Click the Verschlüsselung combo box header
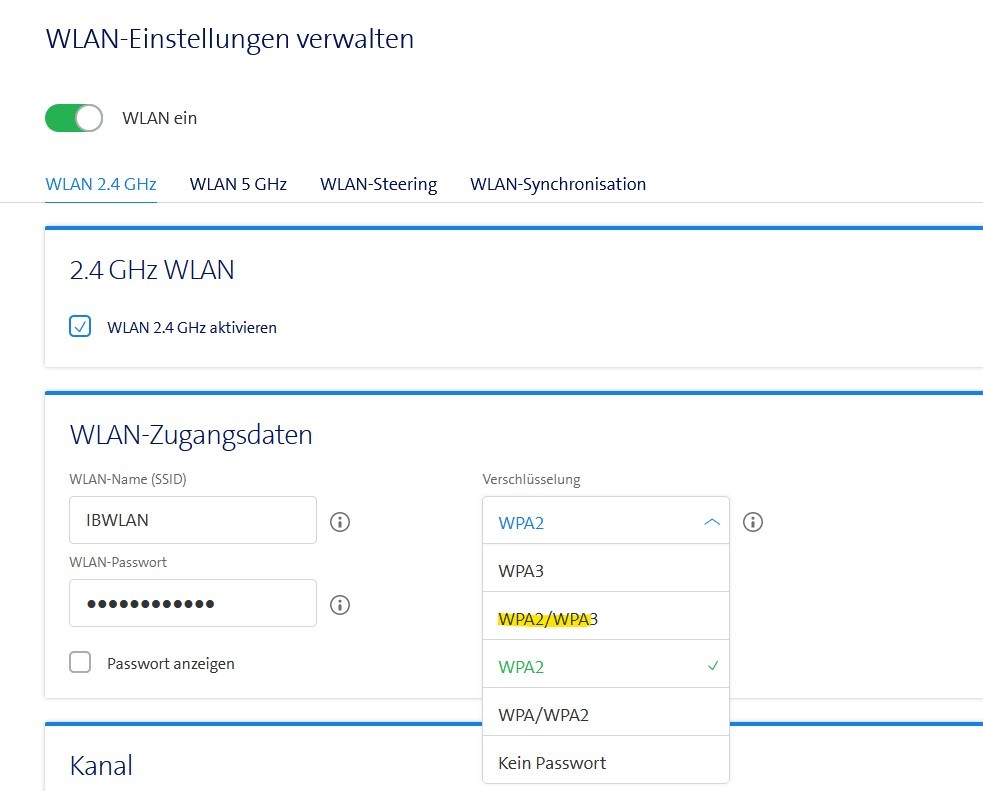Screen dimensions: 983x791 590,522
